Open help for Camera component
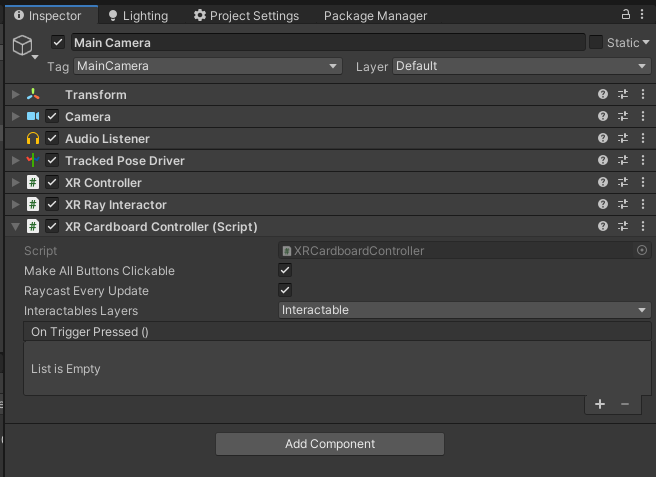656x477 pixels. 602,116
